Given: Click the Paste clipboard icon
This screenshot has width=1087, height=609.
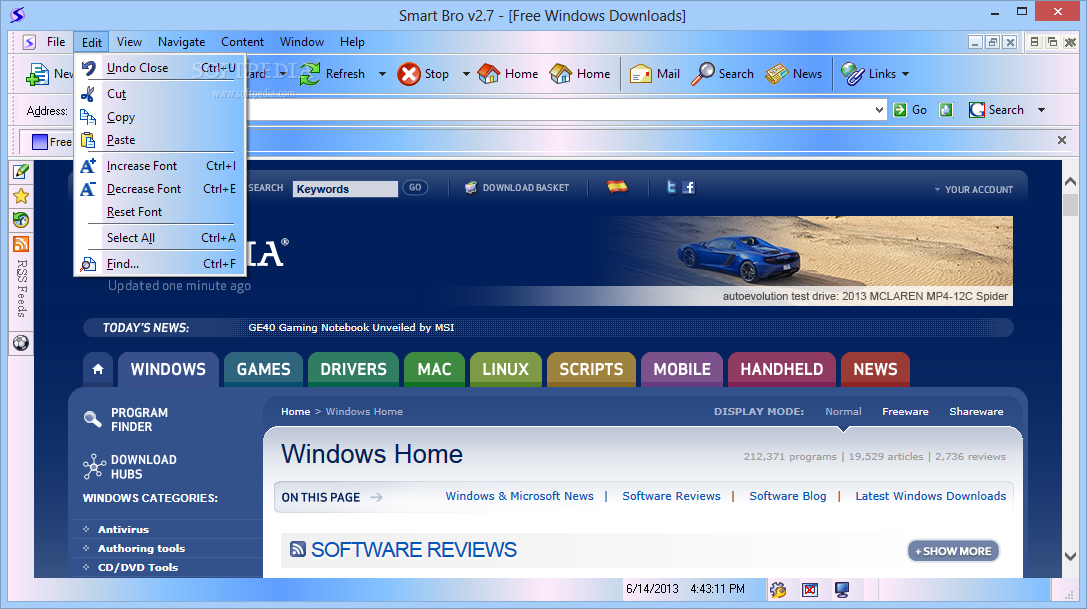Looking at the screenshot, I should coord(88,140).
